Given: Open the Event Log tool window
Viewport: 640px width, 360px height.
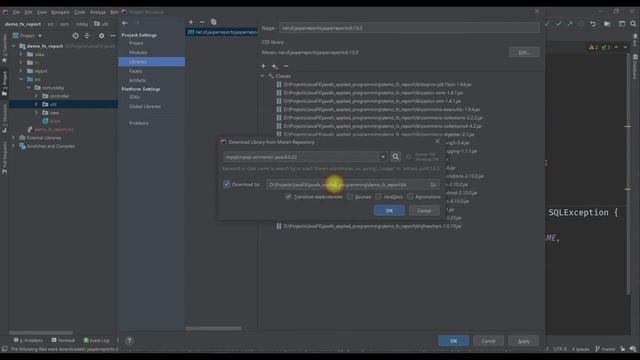Looking at the screenshot, I should 96,340.
